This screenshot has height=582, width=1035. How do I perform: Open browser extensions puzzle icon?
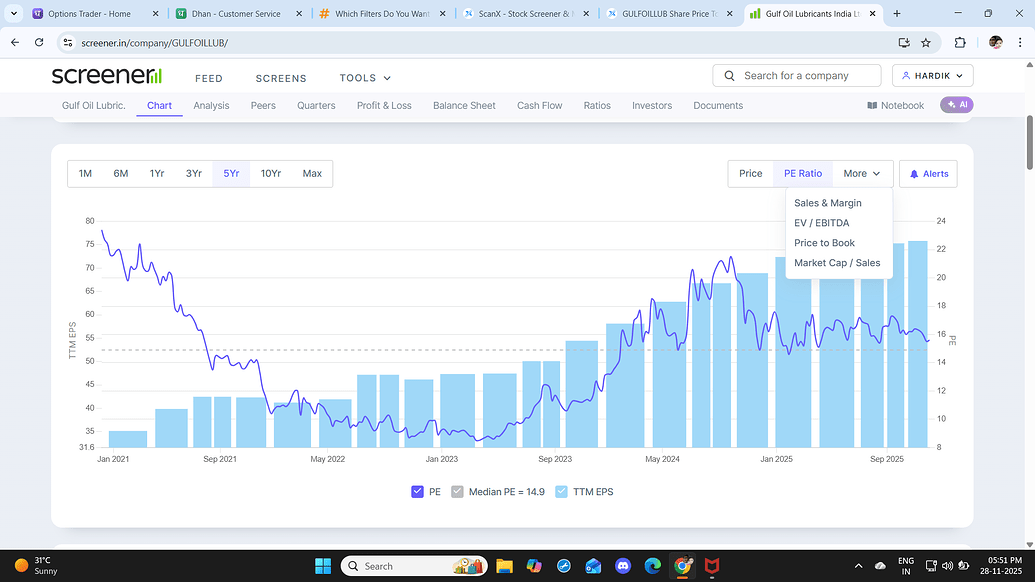tap(960, 43)
